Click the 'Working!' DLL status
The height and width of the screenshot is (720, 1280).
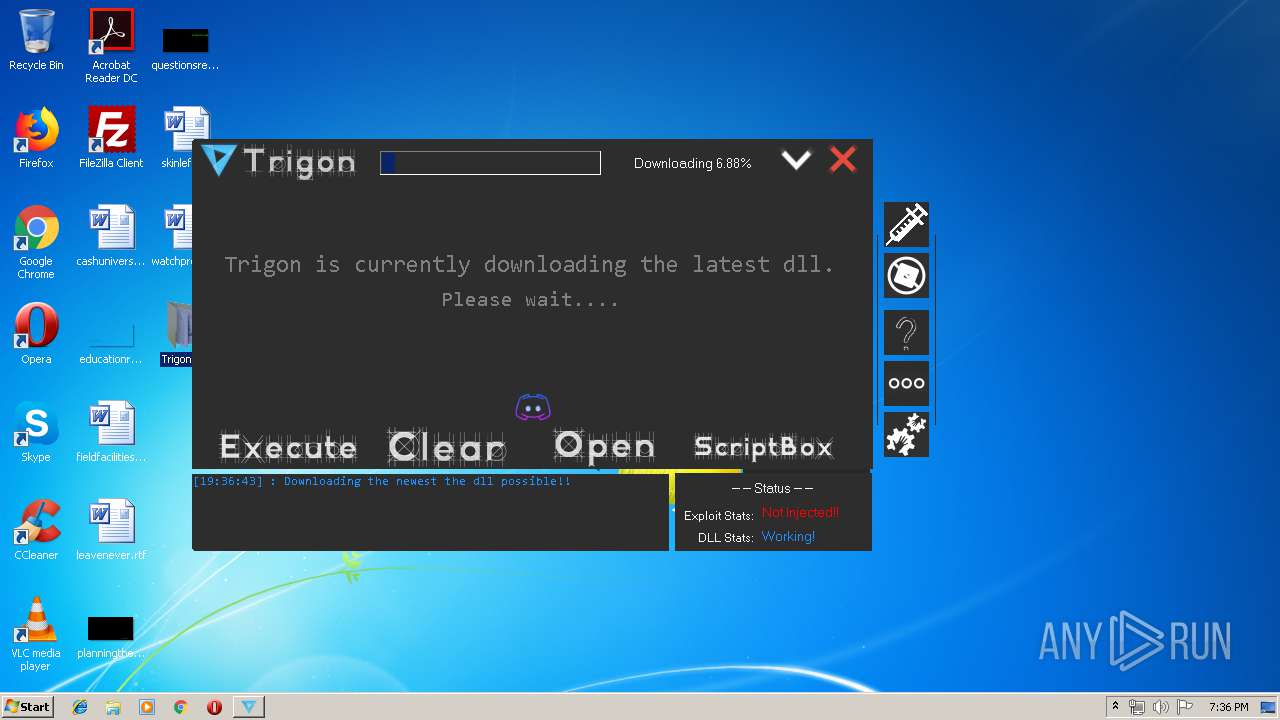point(788,537)
